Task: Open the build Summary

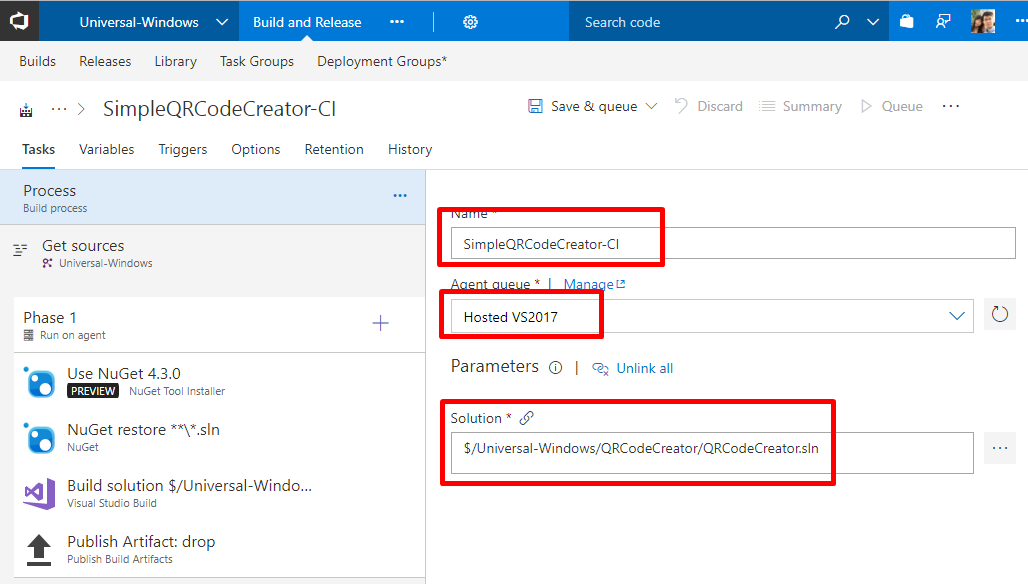Action: [800, 106]
